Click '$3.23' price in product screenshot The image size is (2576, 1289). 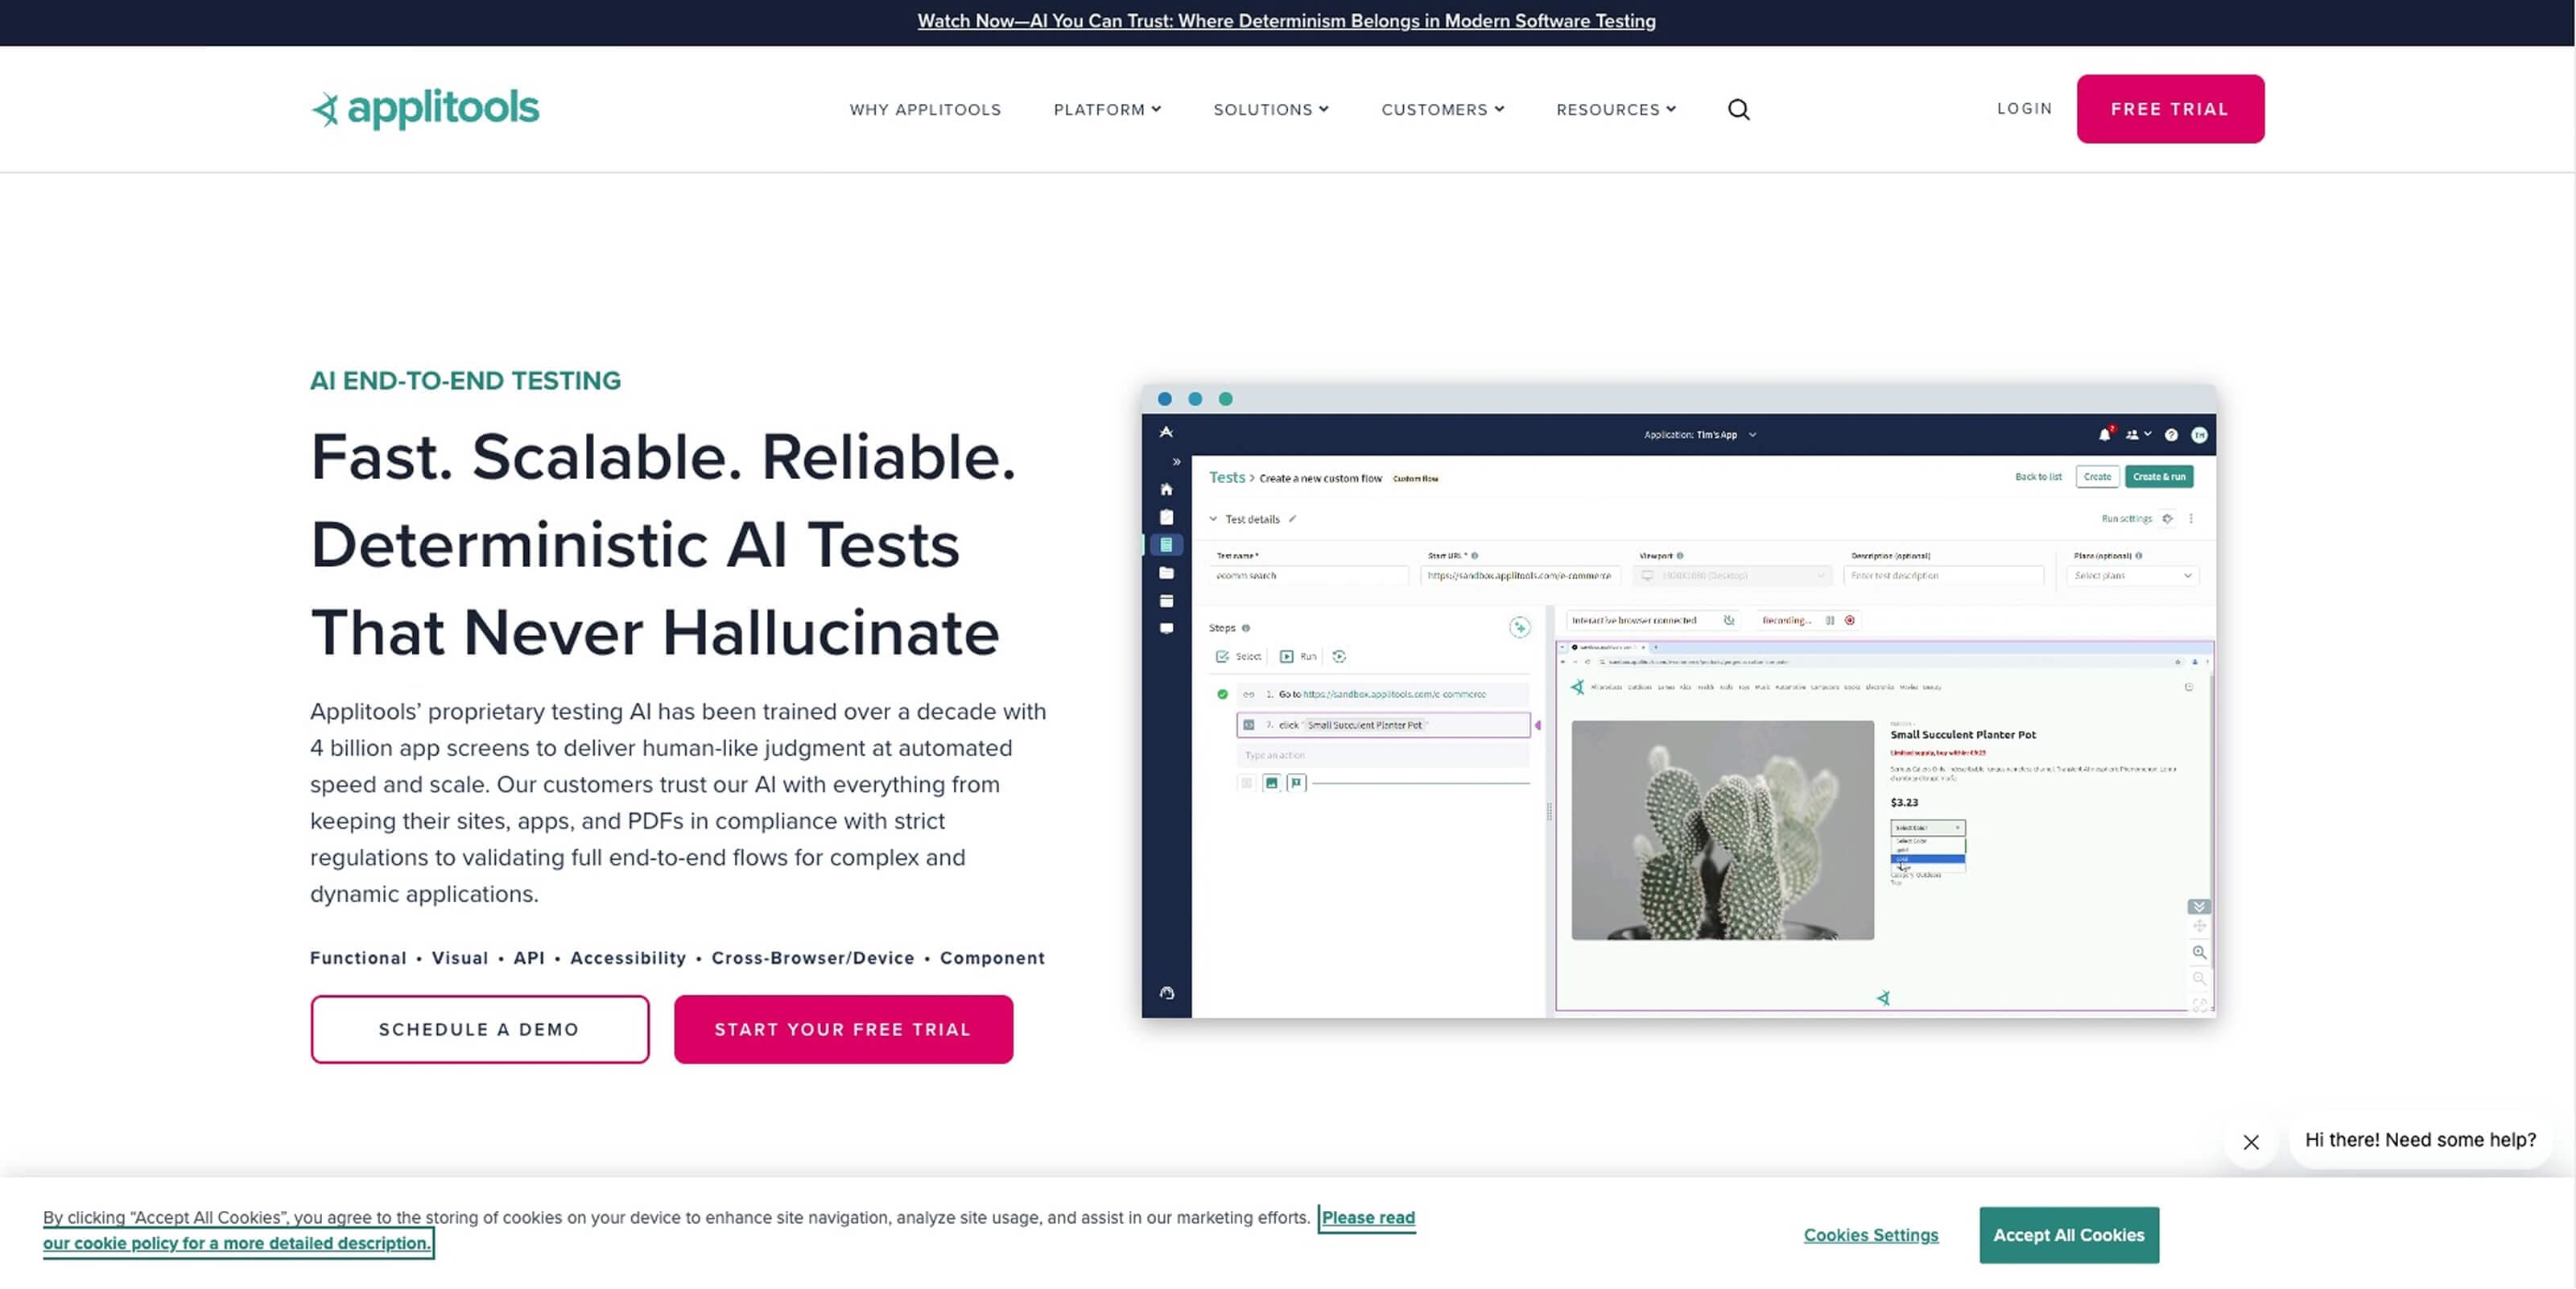click(1904, 803)
